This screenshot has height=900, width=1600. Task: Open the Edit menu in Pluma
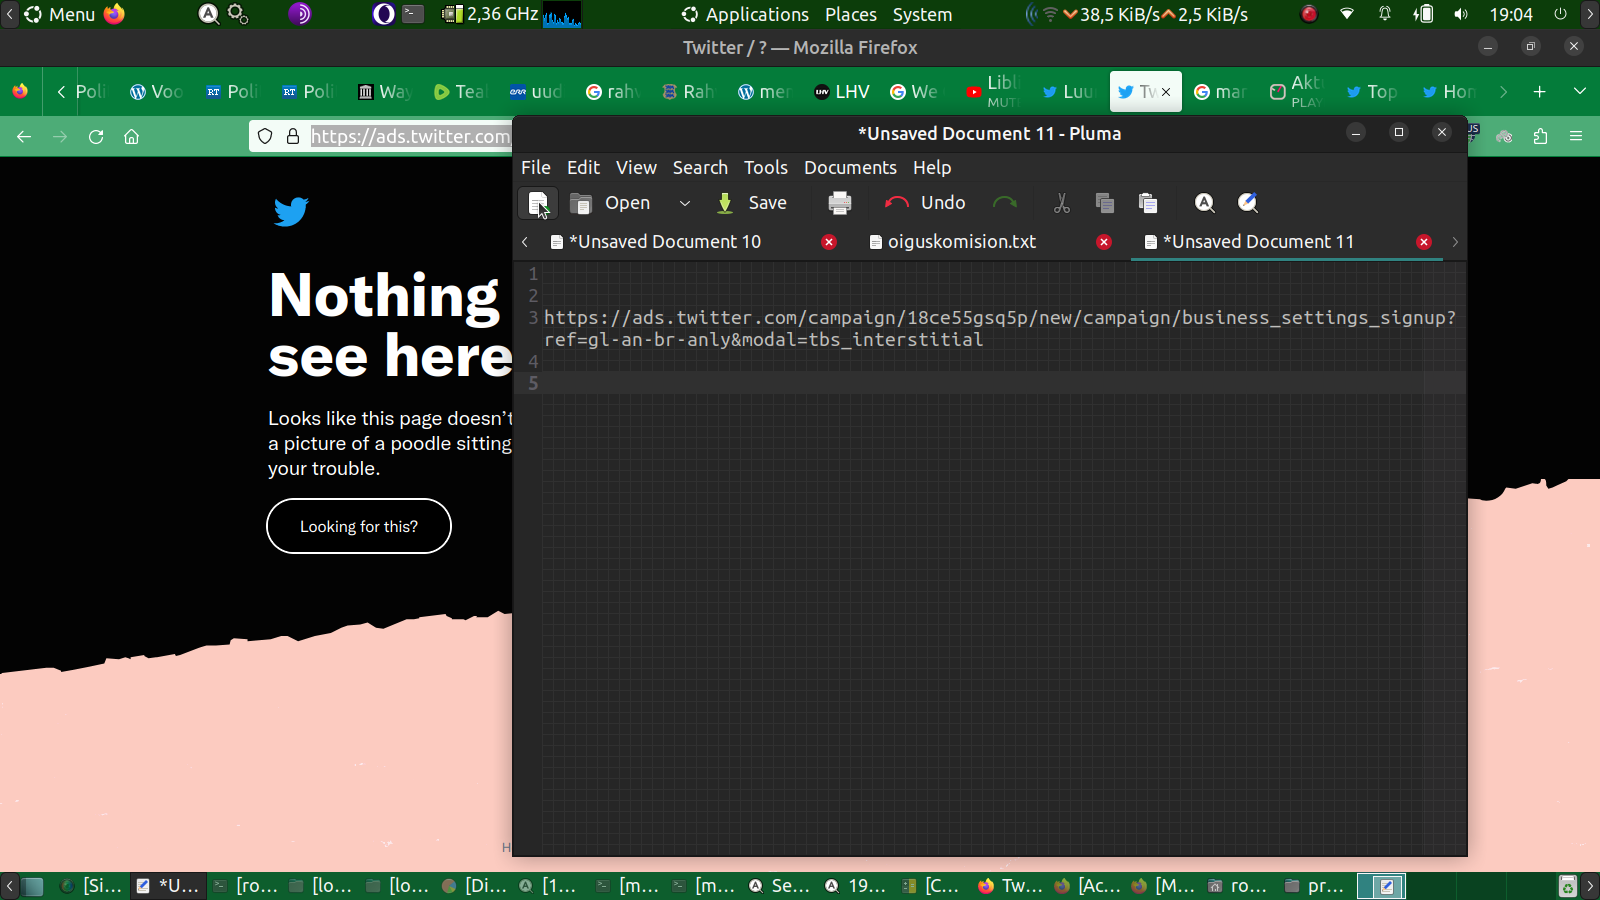(583, 167)
